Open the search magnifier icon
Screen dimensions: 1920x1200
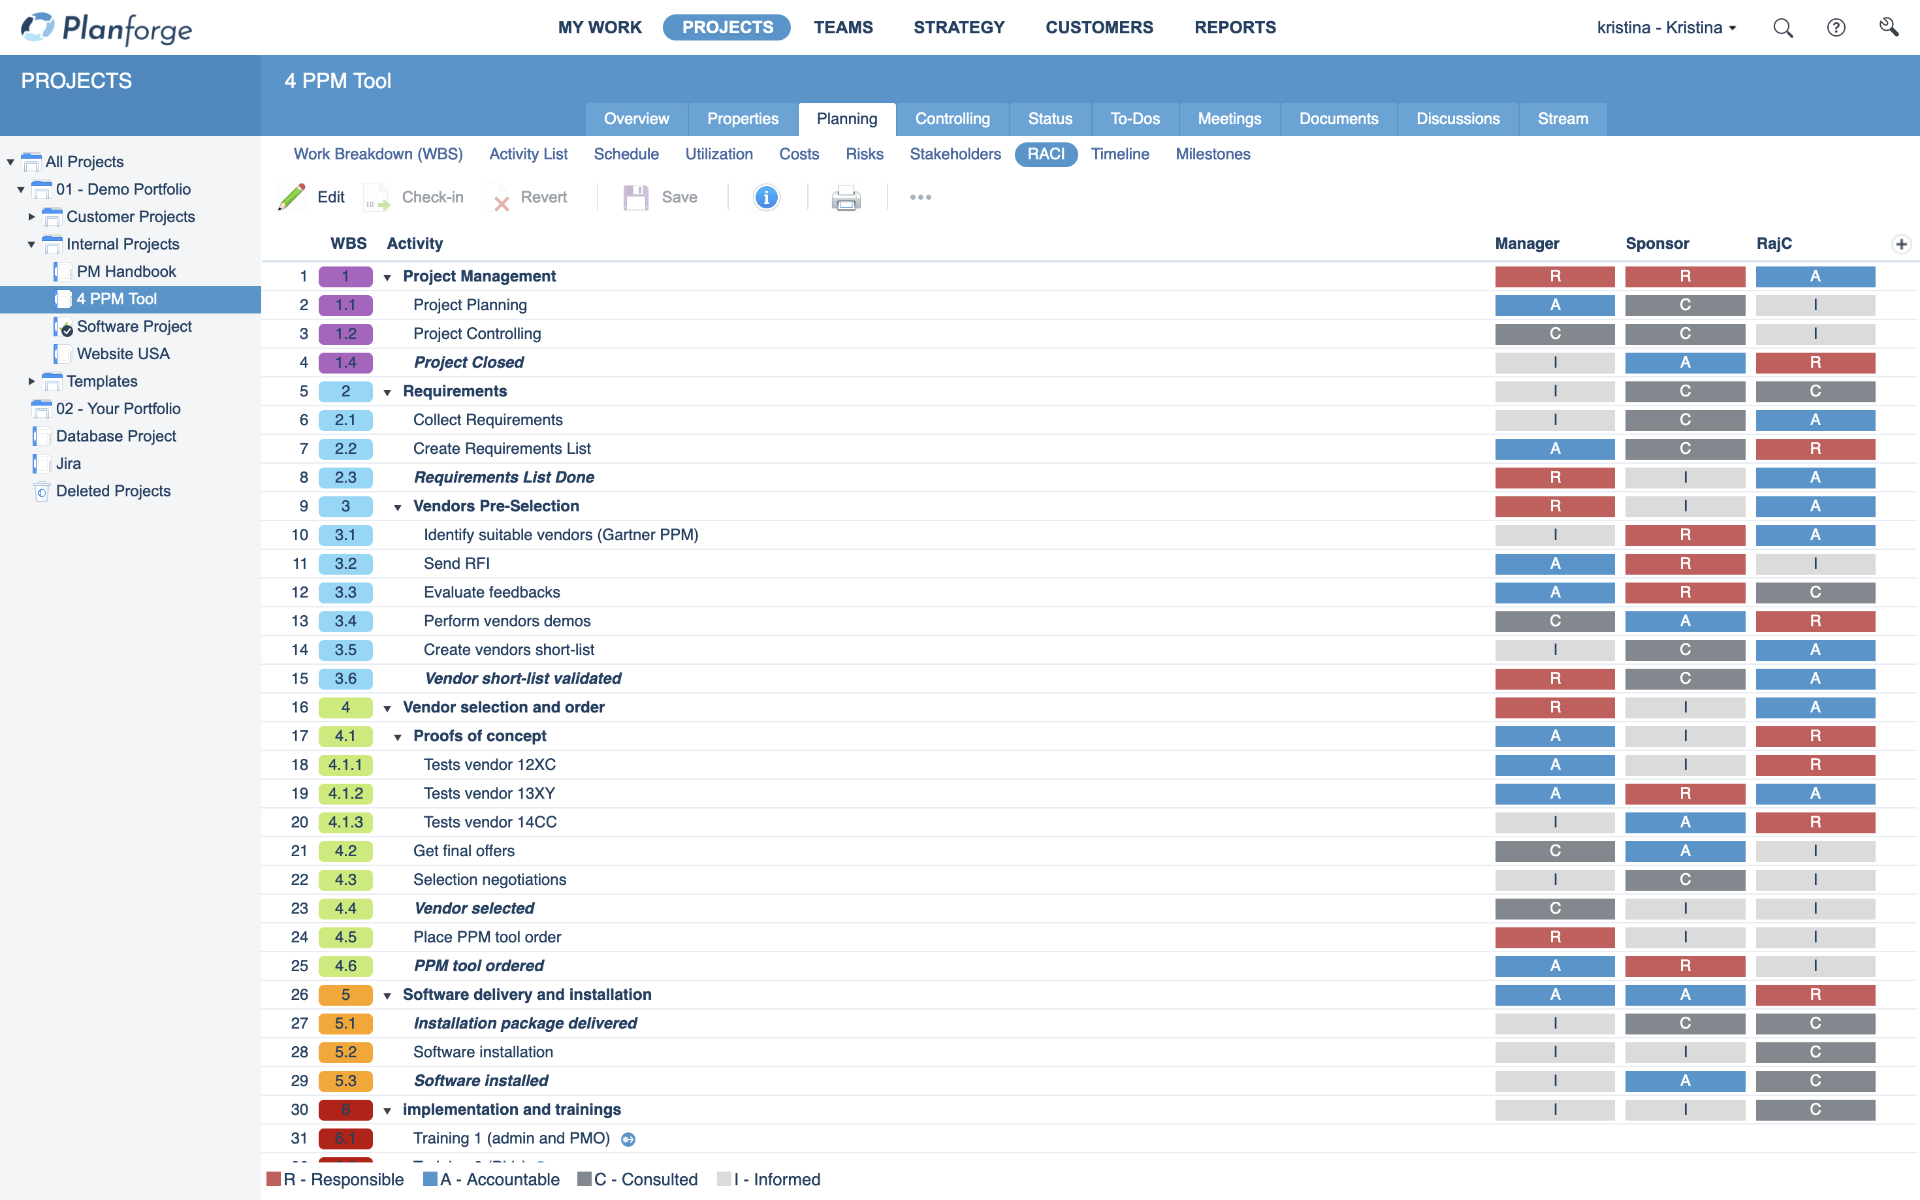point(1783,28)
